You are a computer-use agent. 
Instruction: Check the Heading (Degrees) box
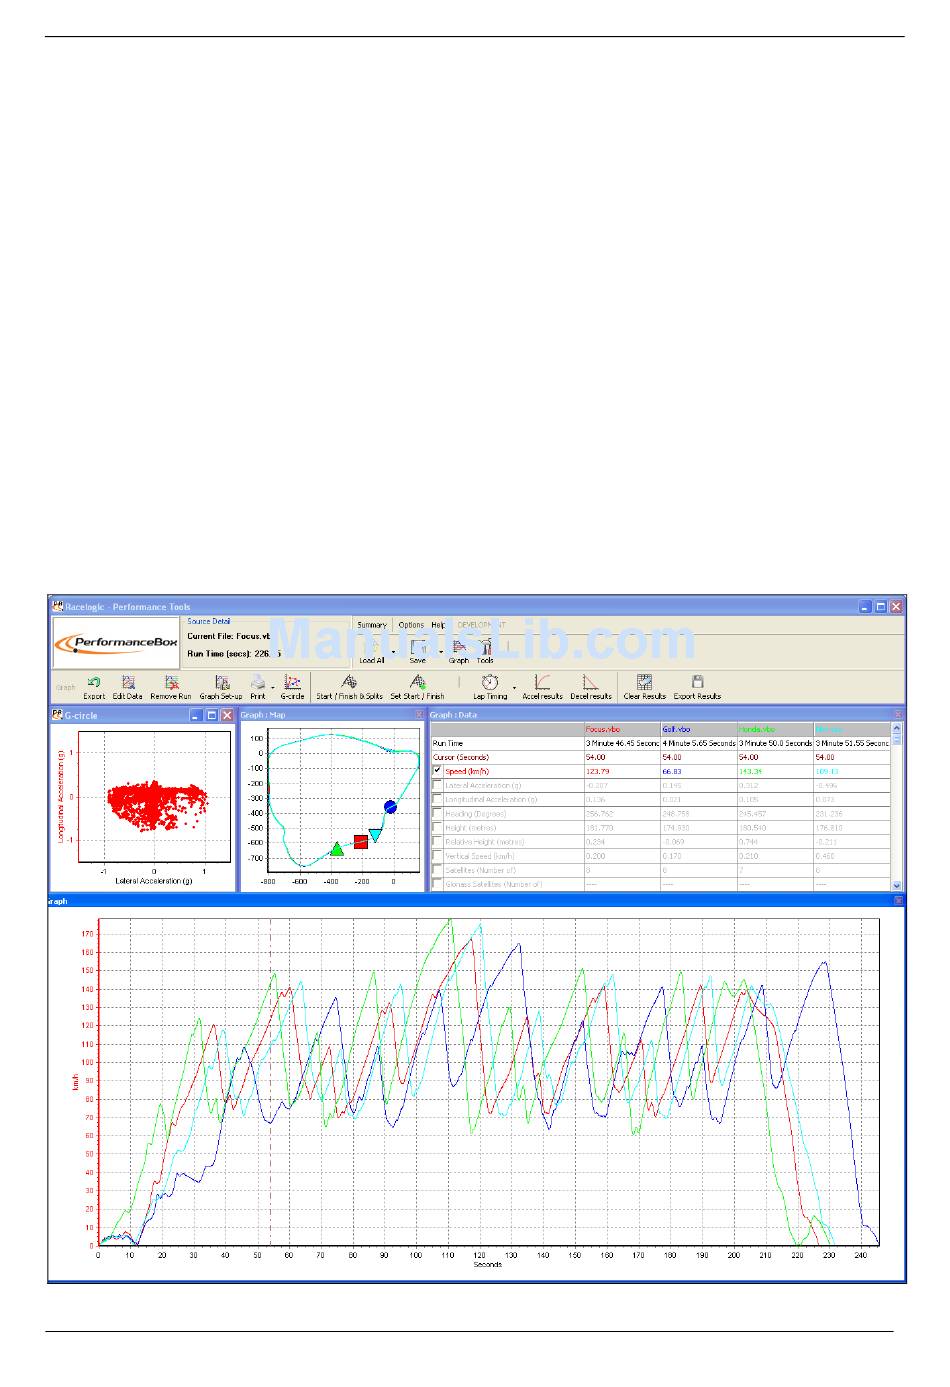[437, 813]
